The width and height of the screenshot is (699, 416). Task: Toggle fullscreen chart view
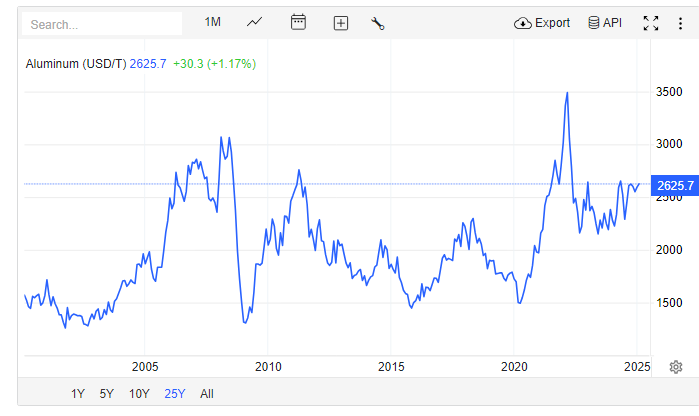[x=651, y=23]
